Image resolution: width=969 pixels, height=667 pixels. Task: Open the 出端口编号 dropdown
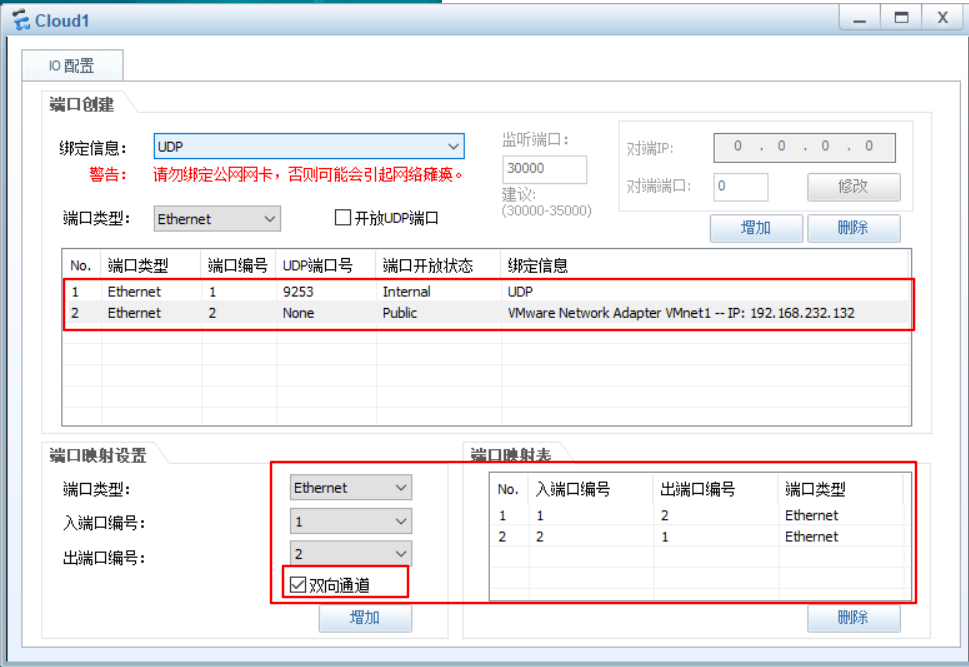click(x=350, y=554)
